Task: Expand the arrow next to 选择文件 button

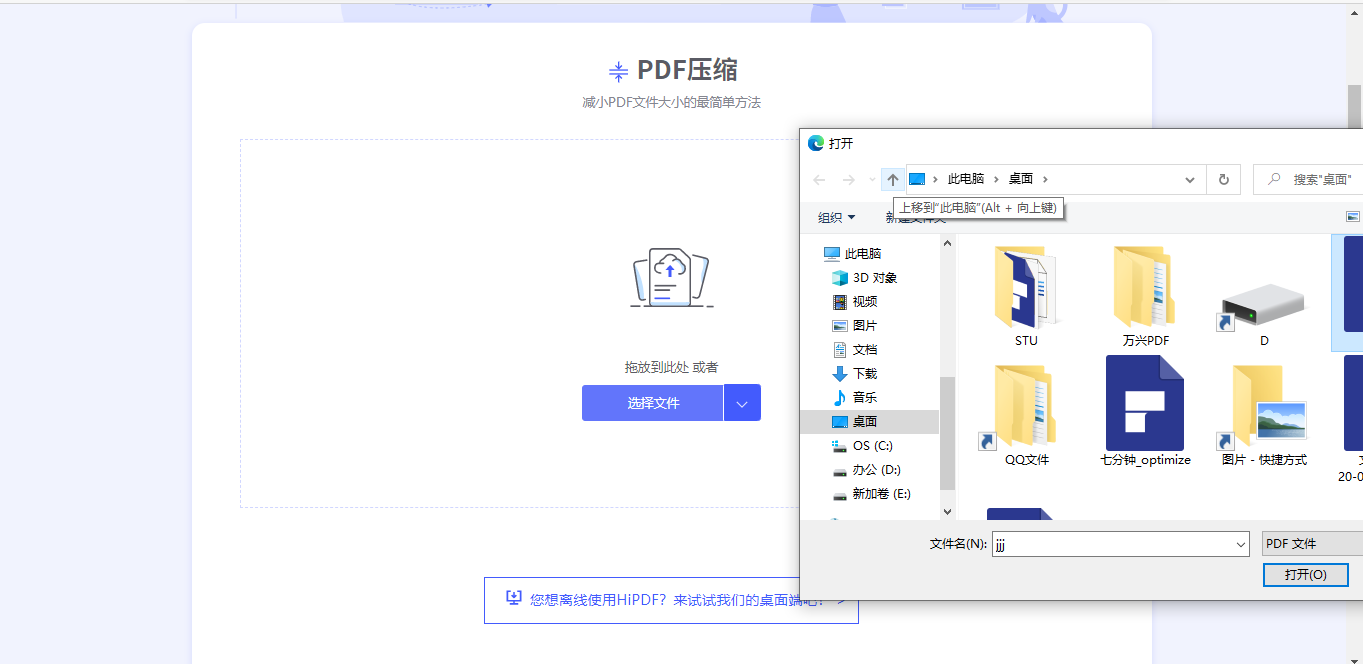Action: click(x=744, y=402)
